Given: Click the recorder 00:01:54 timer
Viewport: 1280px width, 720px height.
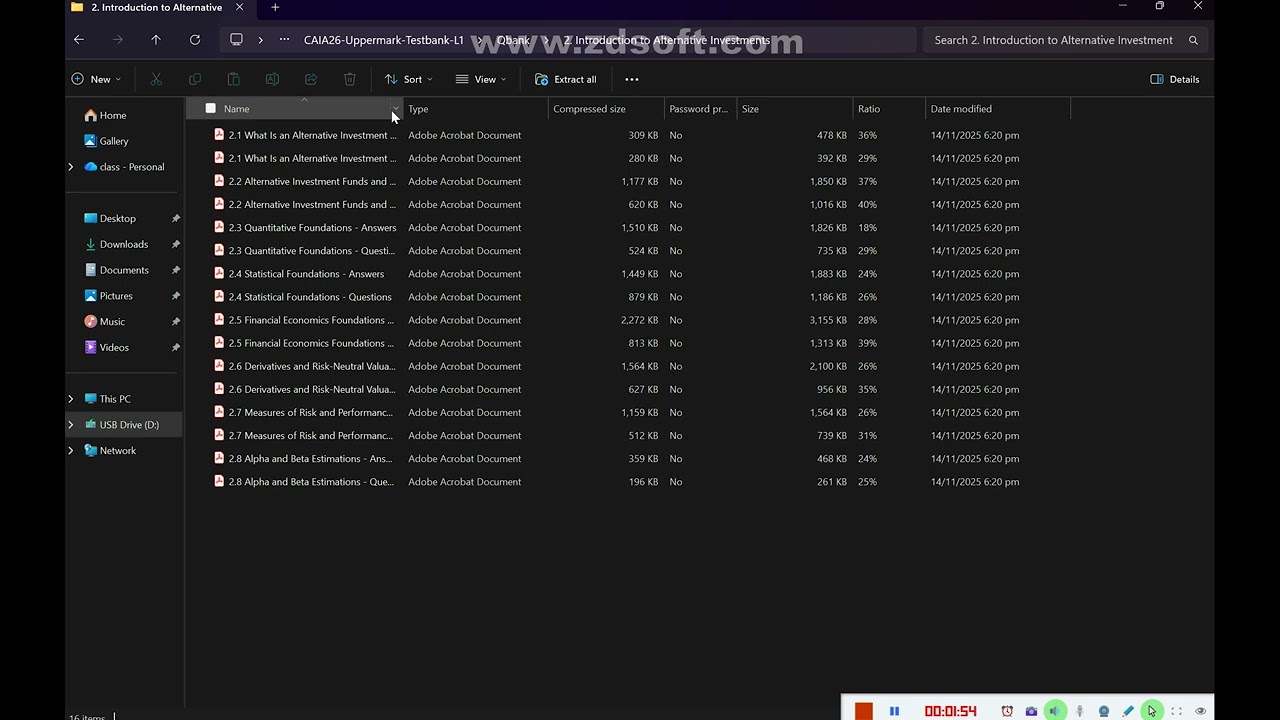Looking at the screenshot, I should [x=950, y=711].
